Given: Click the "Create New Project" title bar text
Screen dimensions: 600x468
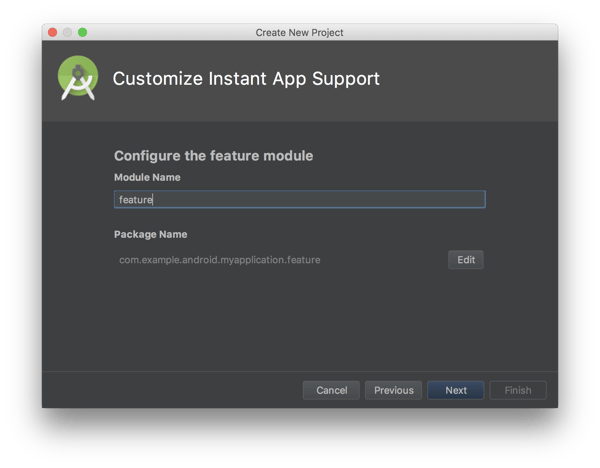Looking at the screenshot, I should (300, 32).
